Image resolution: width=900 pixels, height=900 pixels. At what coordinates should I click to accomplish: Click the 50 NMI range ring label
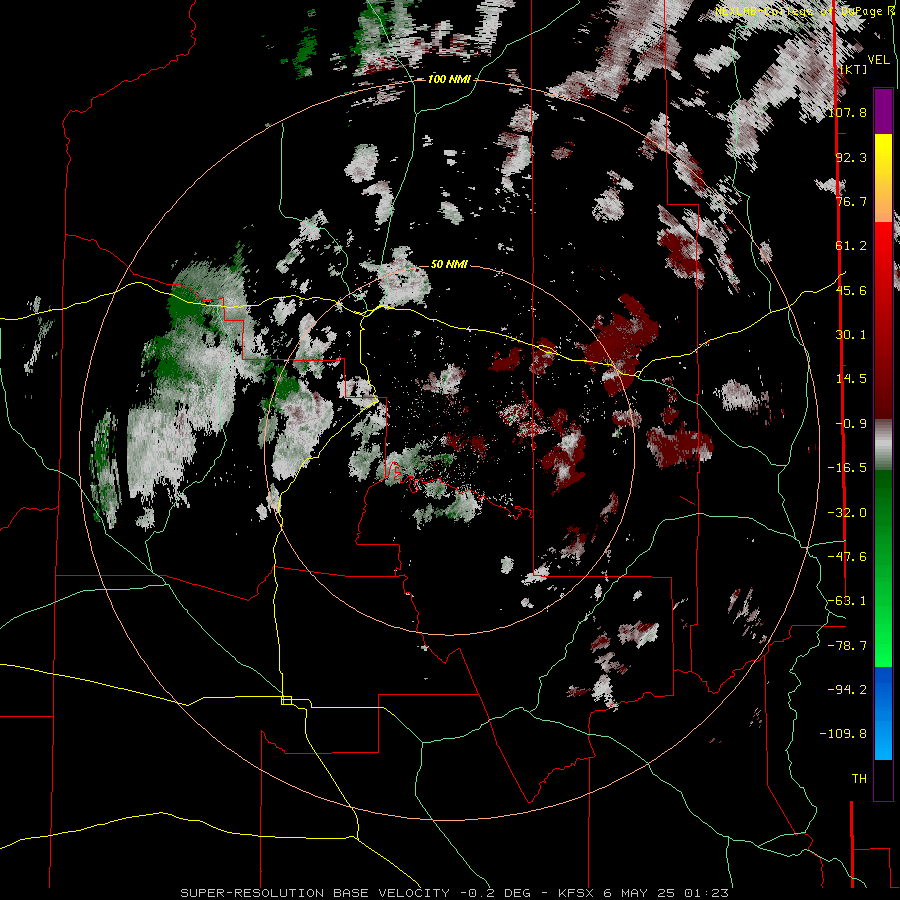coord(449,264)
